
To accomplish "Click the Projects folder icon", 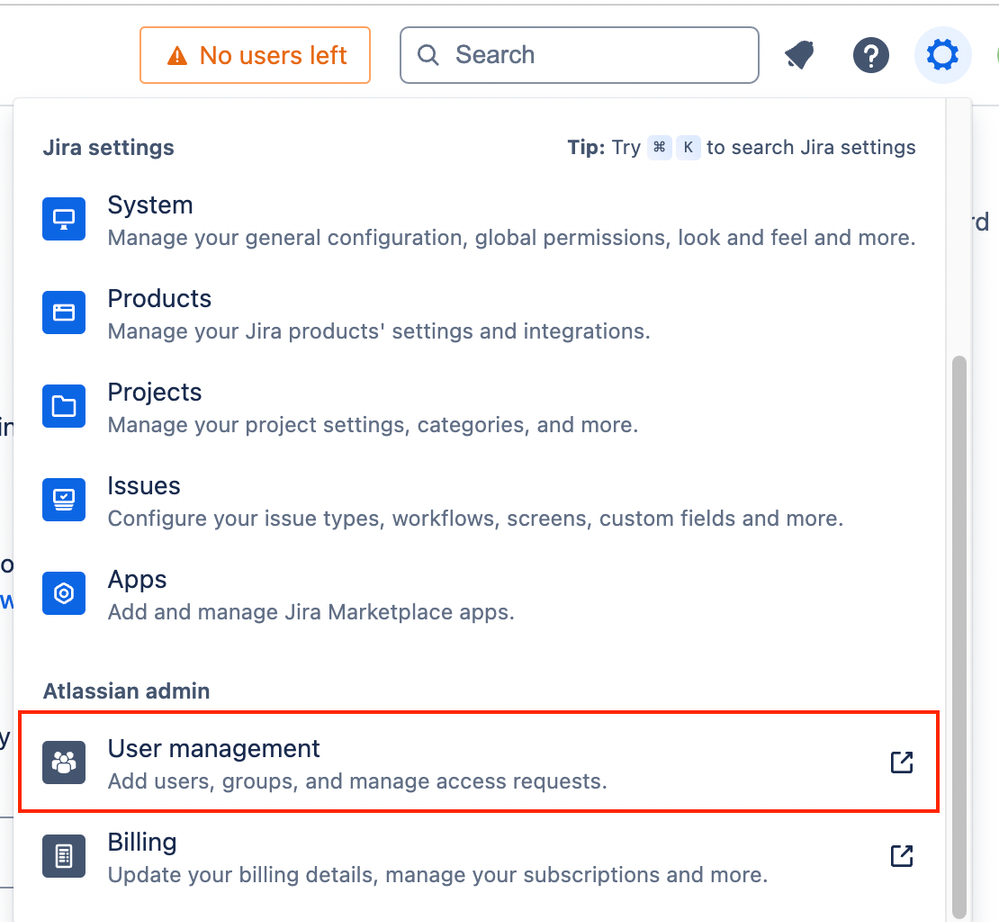I will point(64,406).
